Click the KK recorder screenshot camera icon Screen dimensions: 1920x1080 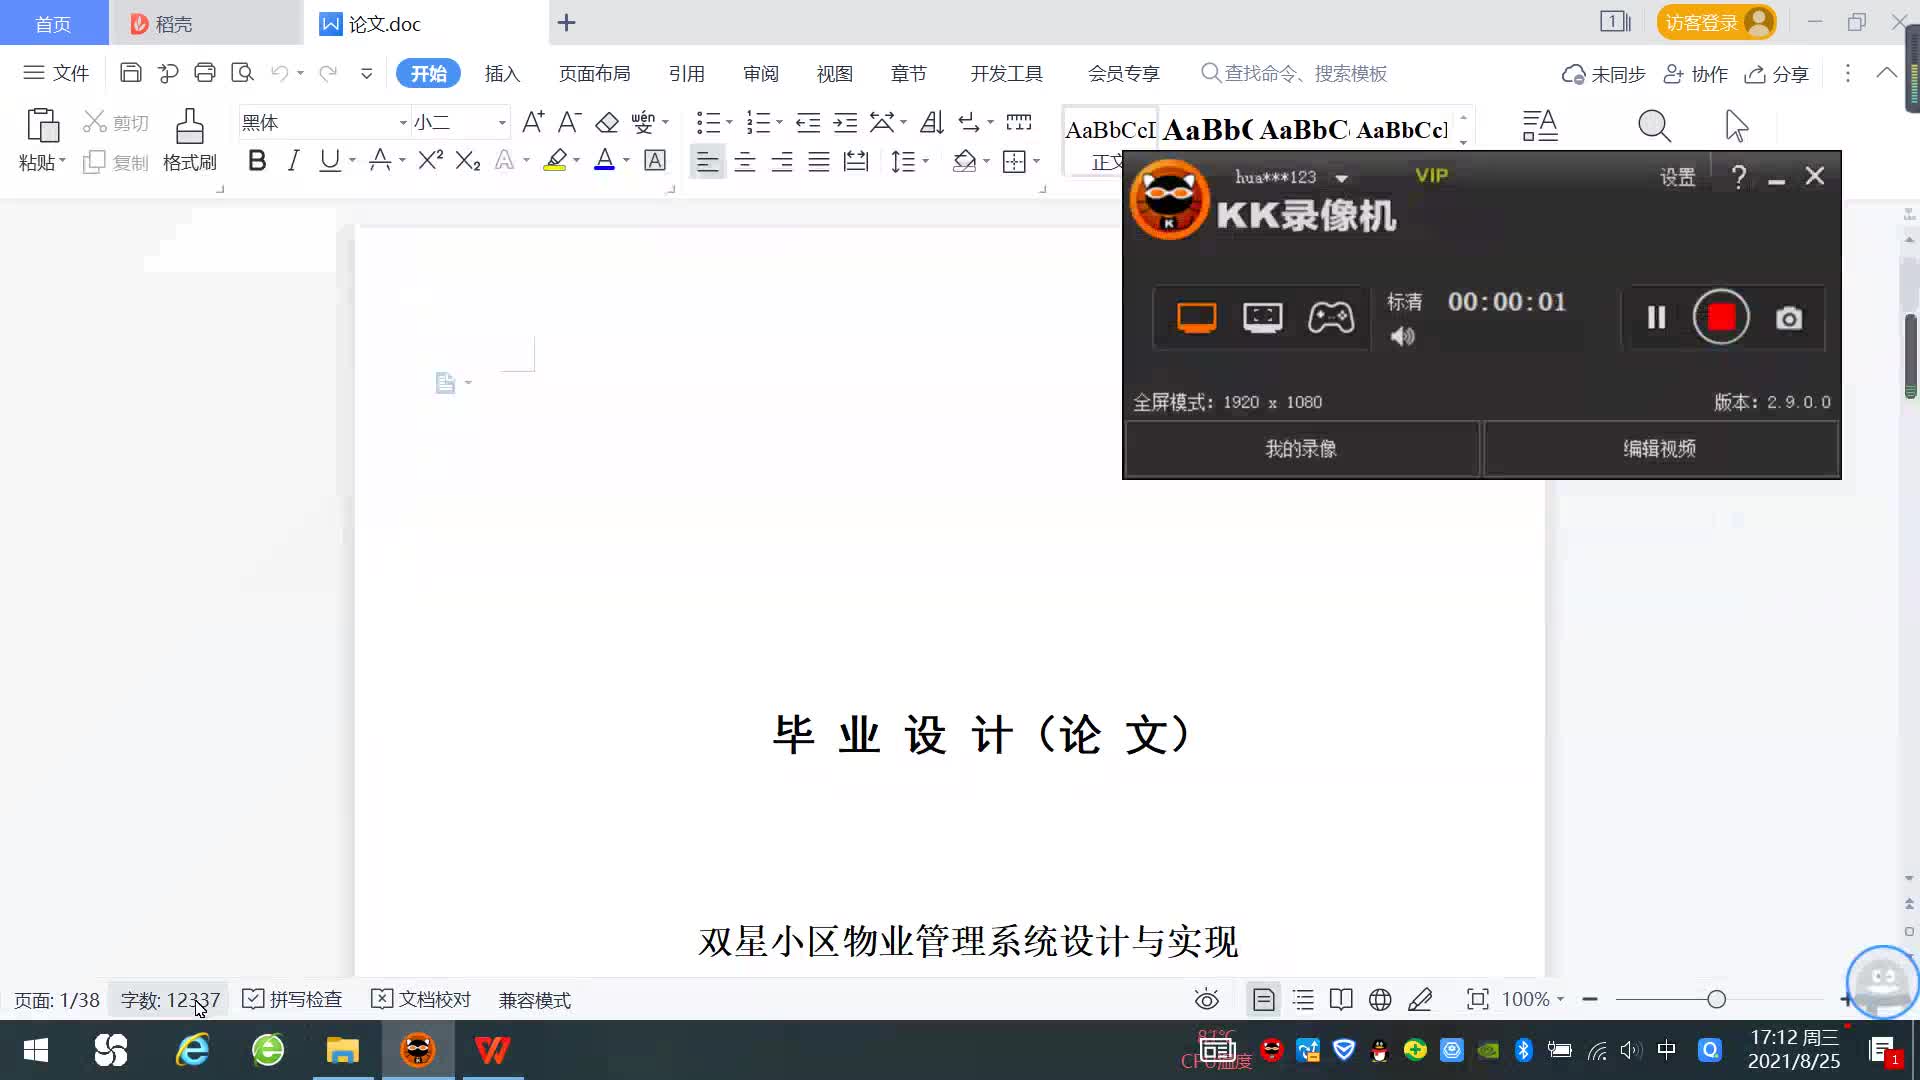(x=1788, y=318)
